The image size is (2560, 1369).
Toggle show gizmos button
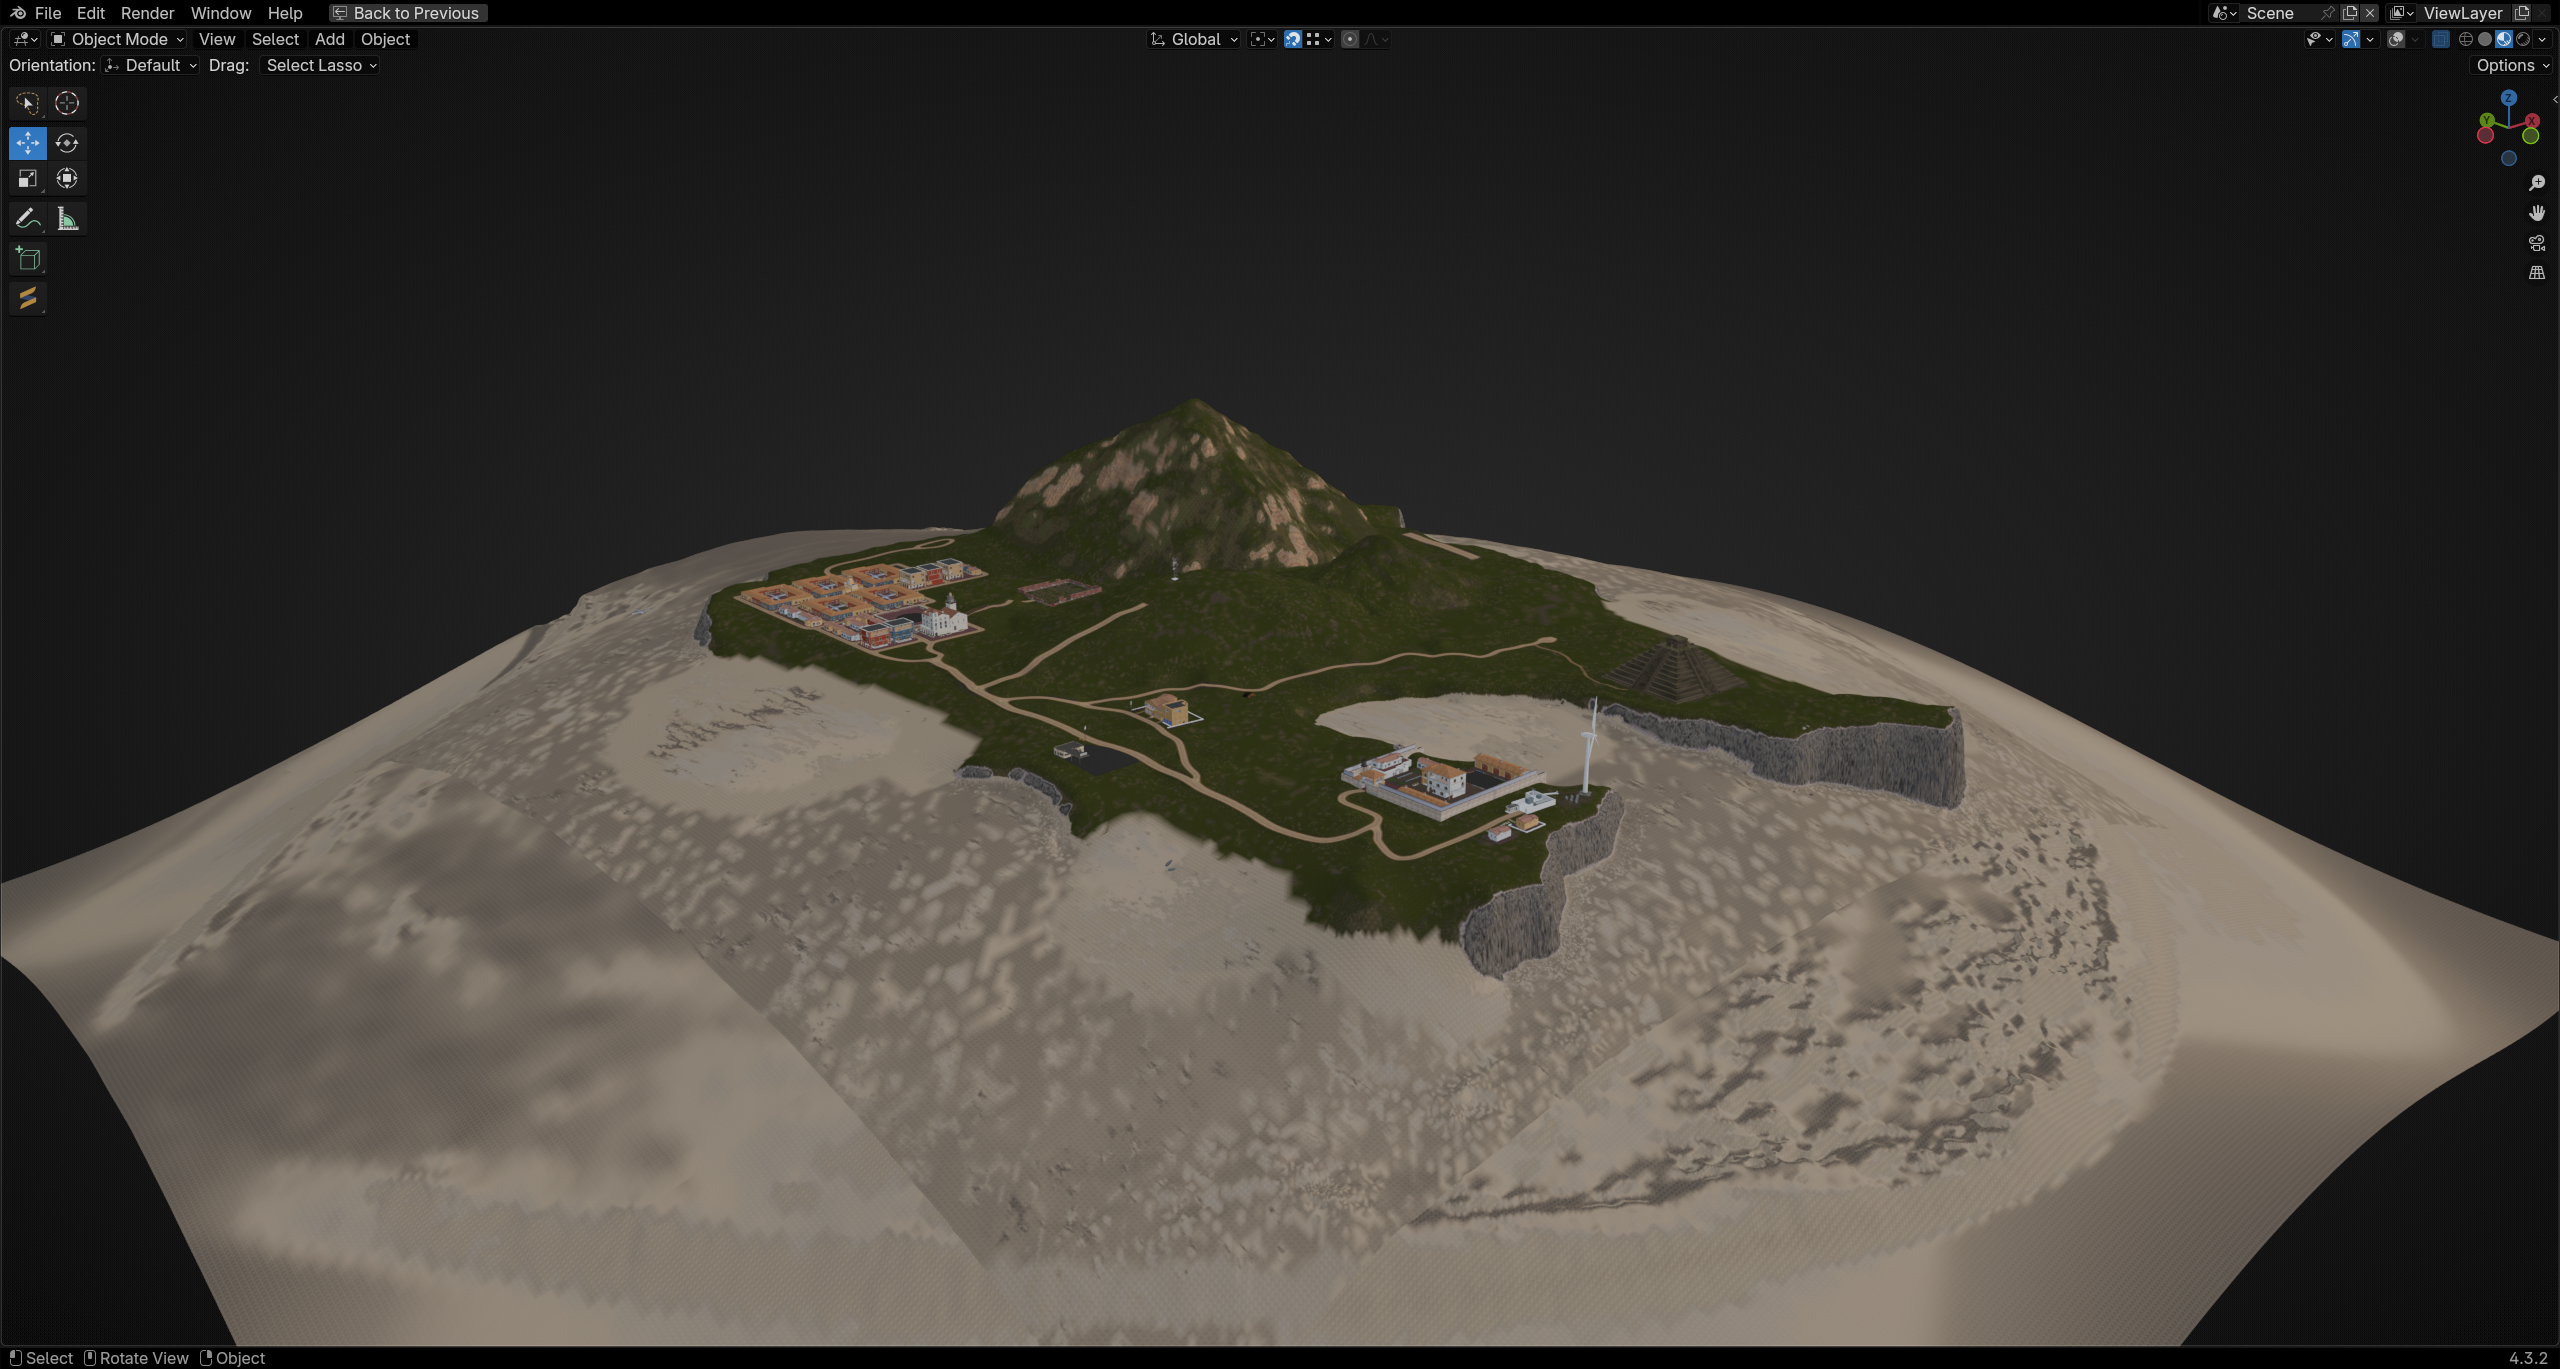point(2351,39)
